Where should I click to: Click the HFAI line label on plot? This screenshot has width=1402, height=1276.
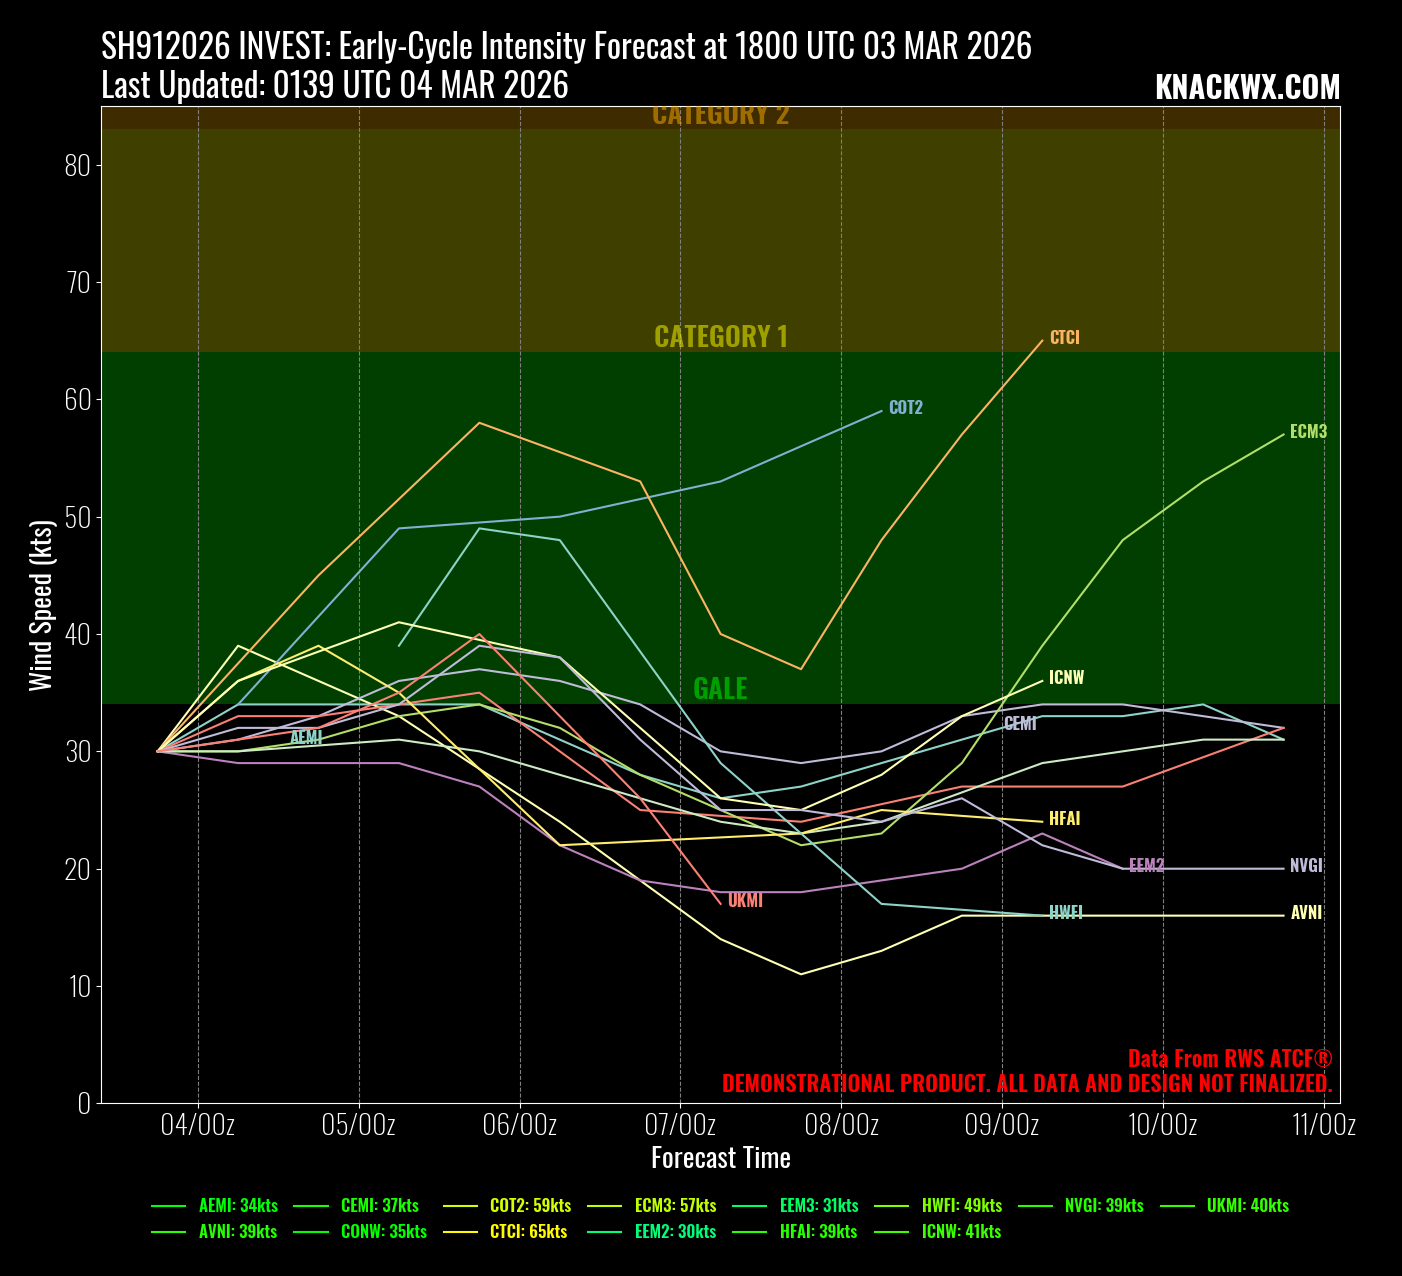(x=1064, y=819)
